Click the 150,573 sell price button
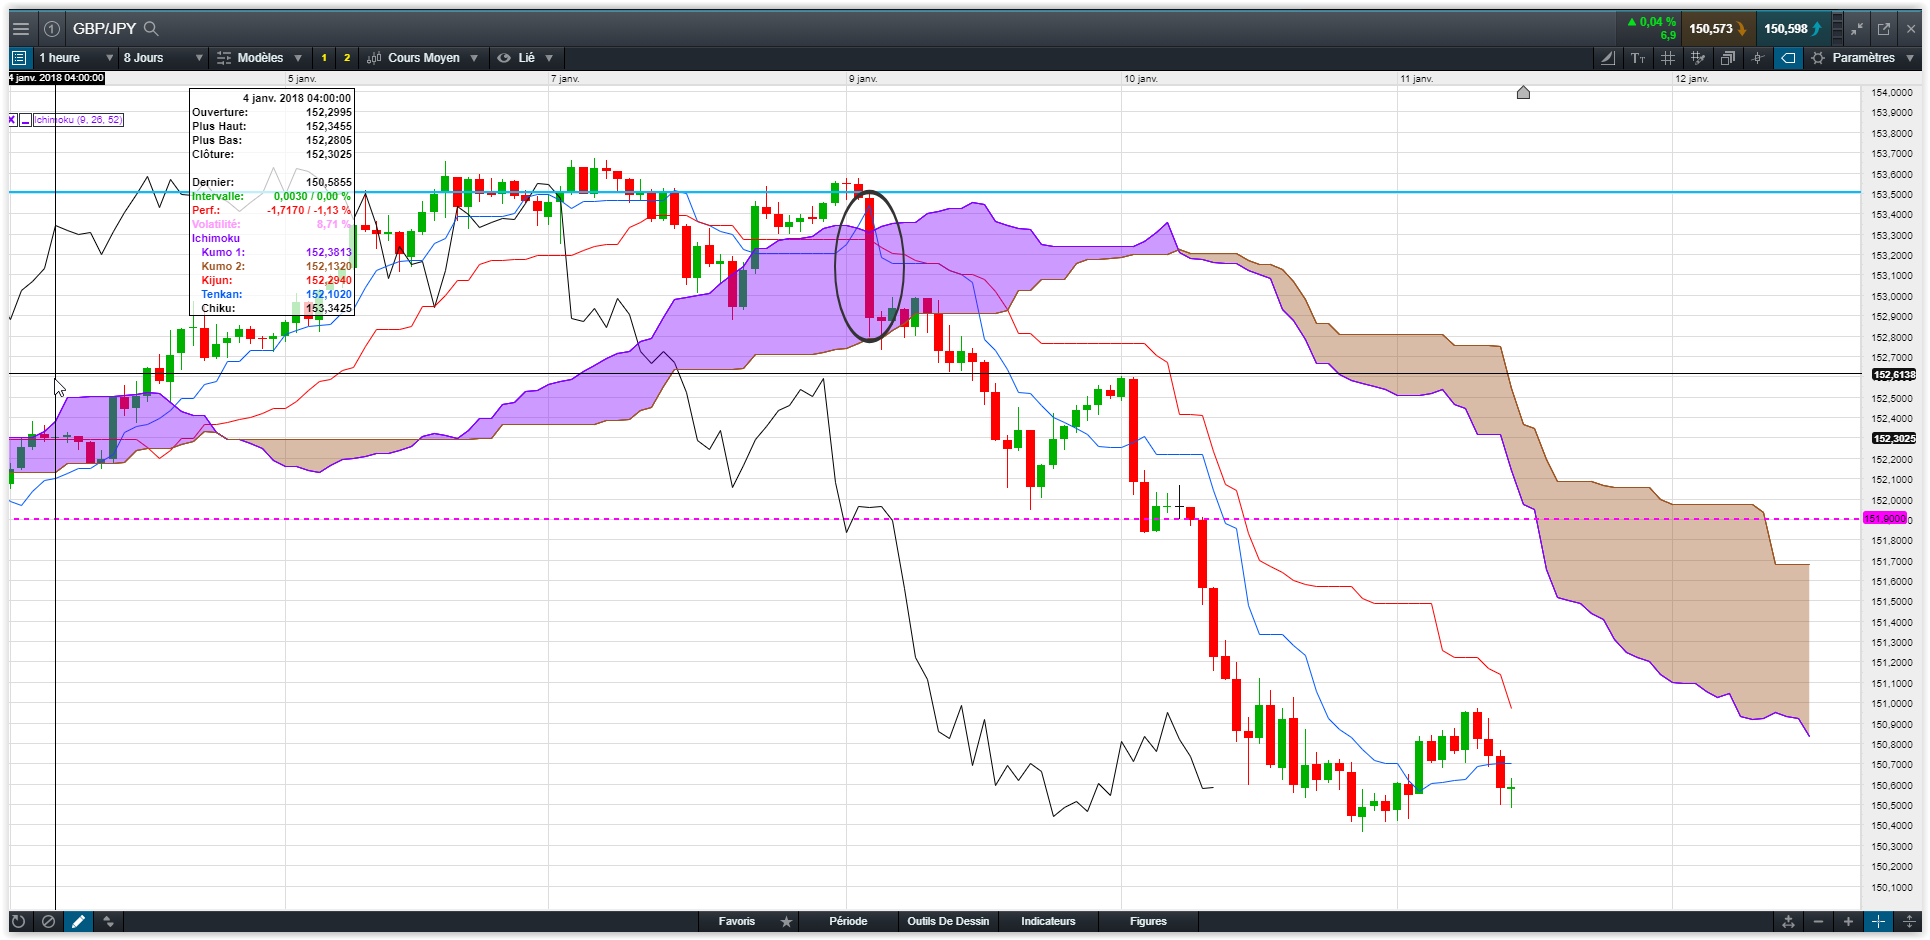This screenshot has width=1930, height=940. pyautogui.click(x=1716, y=29)
